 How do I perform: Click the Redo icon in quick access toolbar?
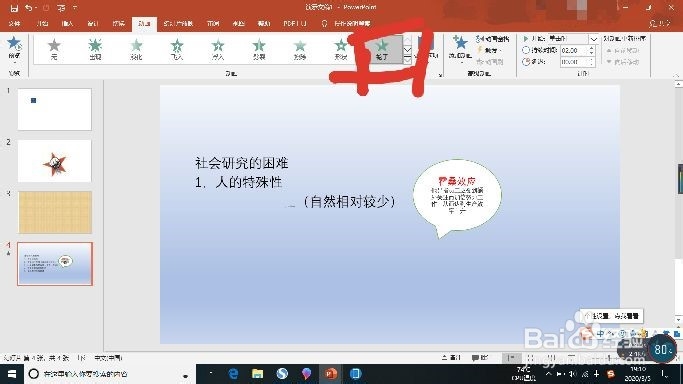[46, 8]
